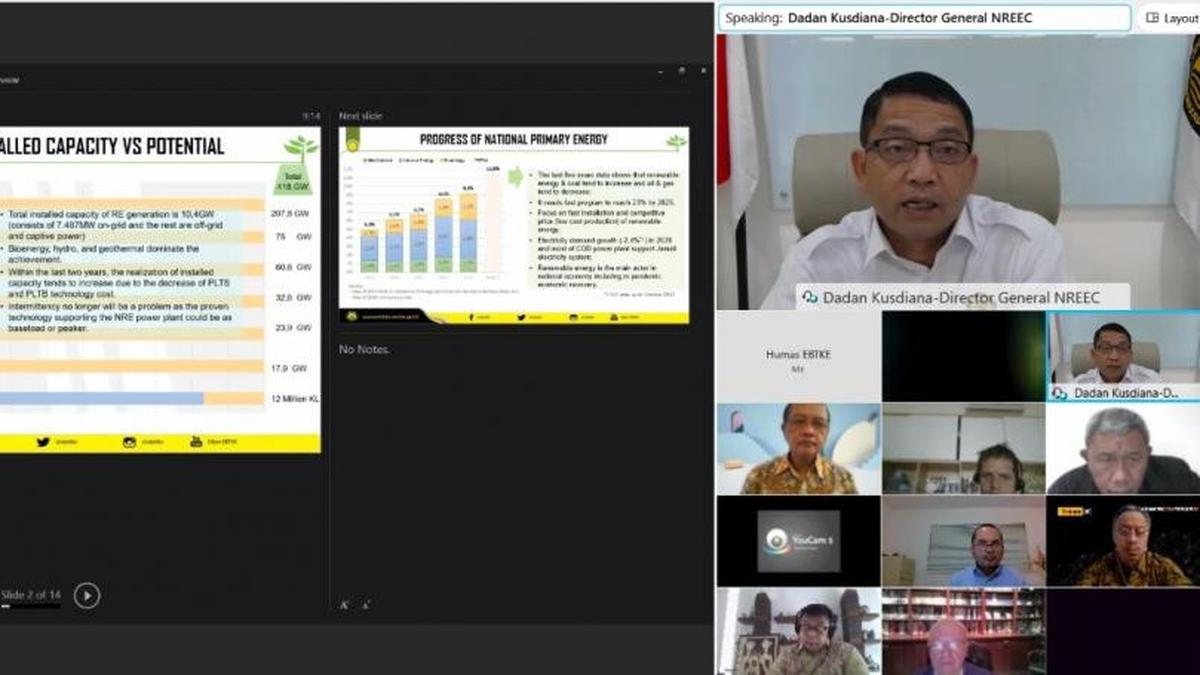Click the YouTube EBTKE icon in the slide footer
The height and width of the screenshot is (675, 1200).
point(196,442)
